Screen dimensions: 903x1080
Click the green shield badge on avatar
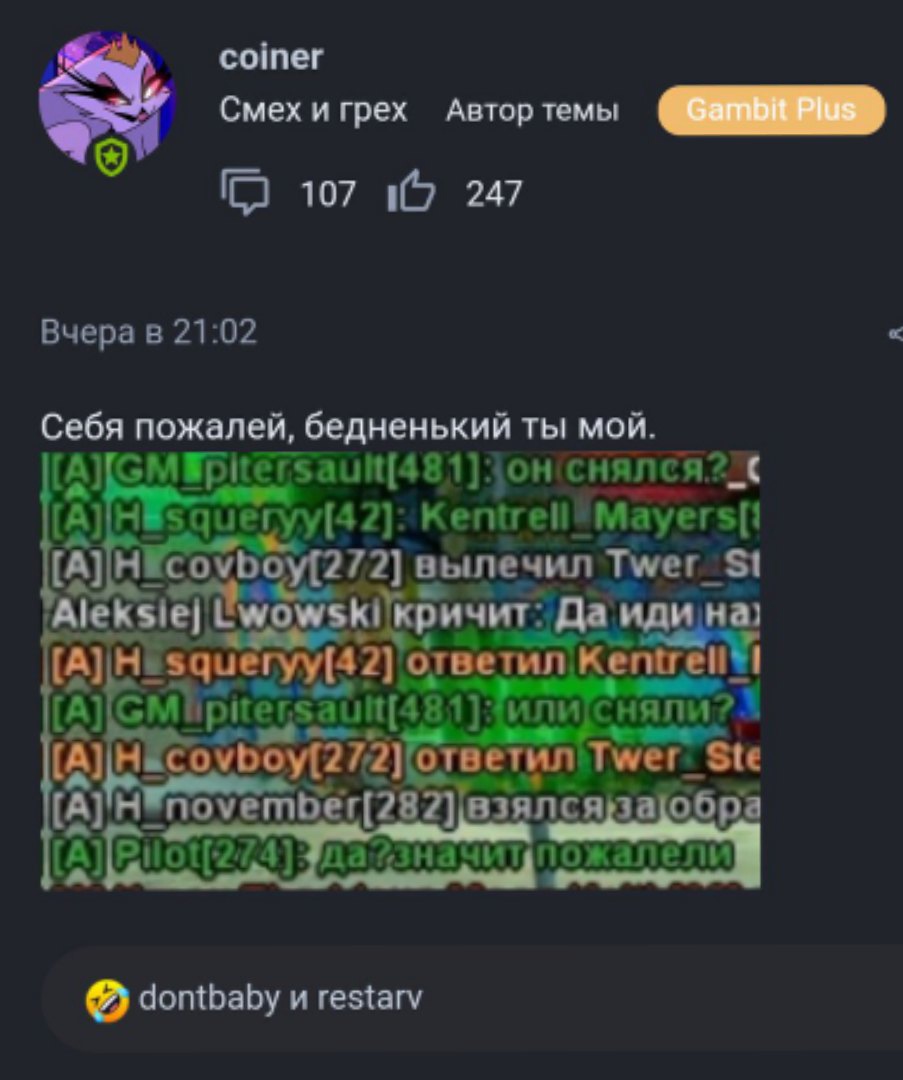112,156
